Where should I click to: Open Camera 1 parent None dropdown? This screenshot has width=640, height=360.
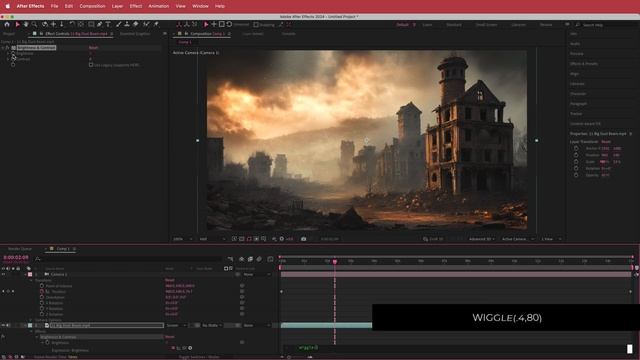(x=256, y=274)
